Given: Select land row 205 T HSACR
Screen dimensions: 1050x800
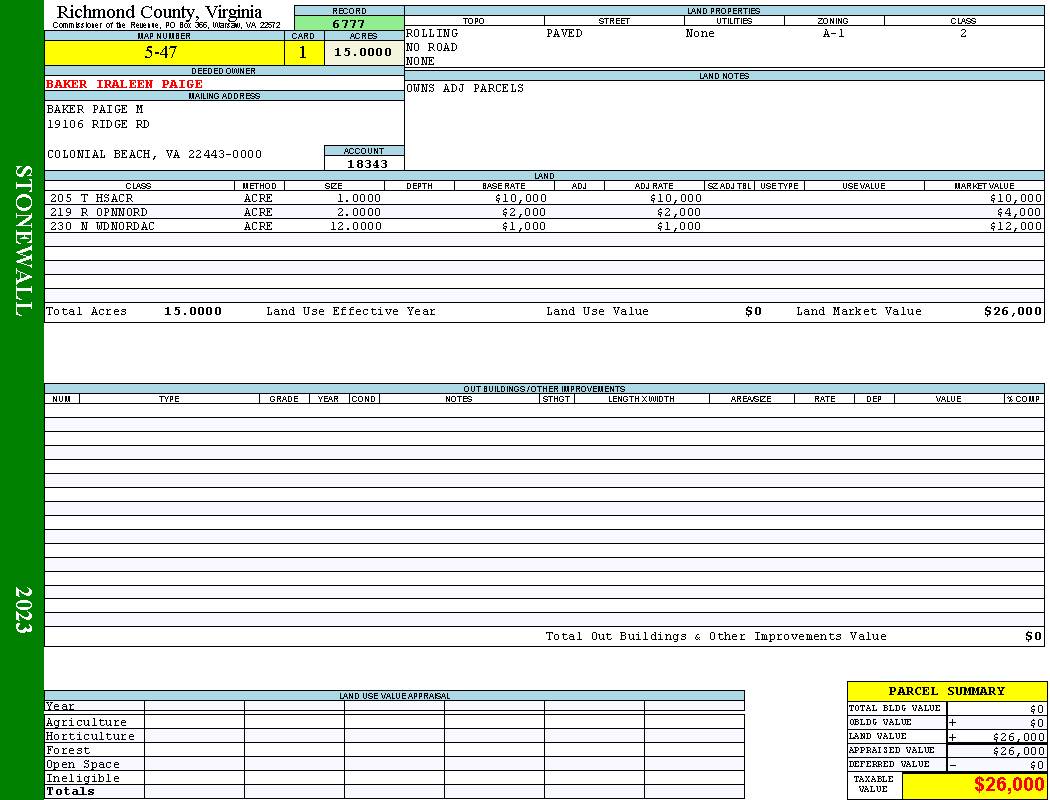Looking at the screenshot, I should 544,198.
